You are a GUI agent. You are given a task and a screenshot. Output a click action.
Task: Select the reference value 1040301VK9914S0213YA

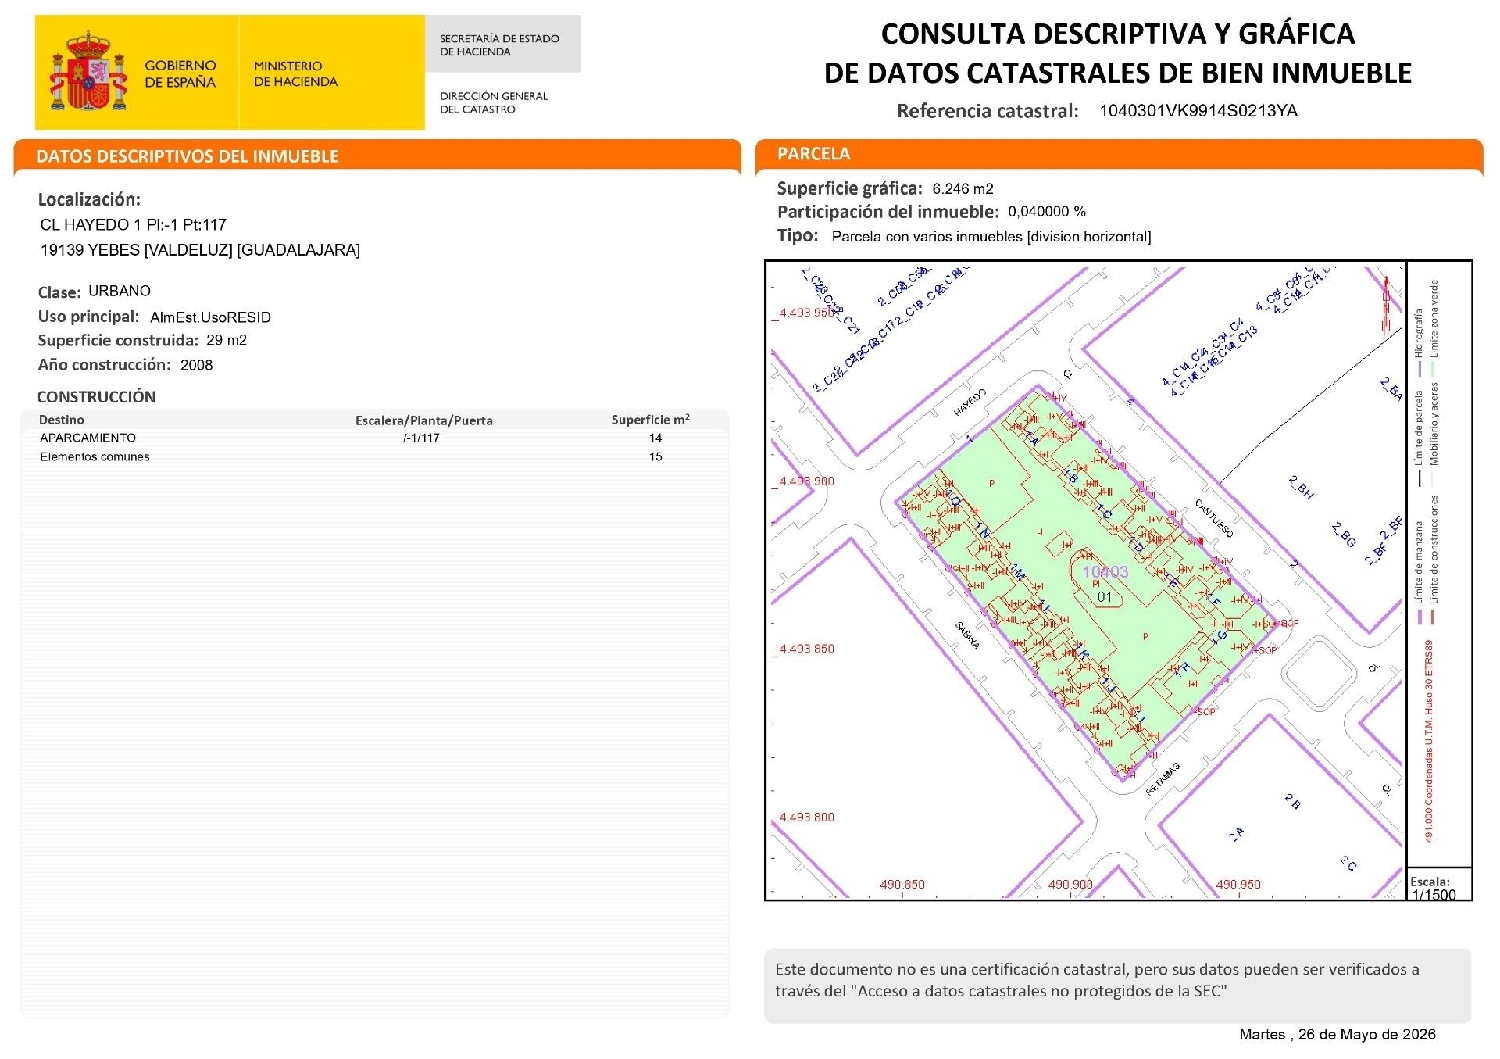click(x=1198, y=111)
